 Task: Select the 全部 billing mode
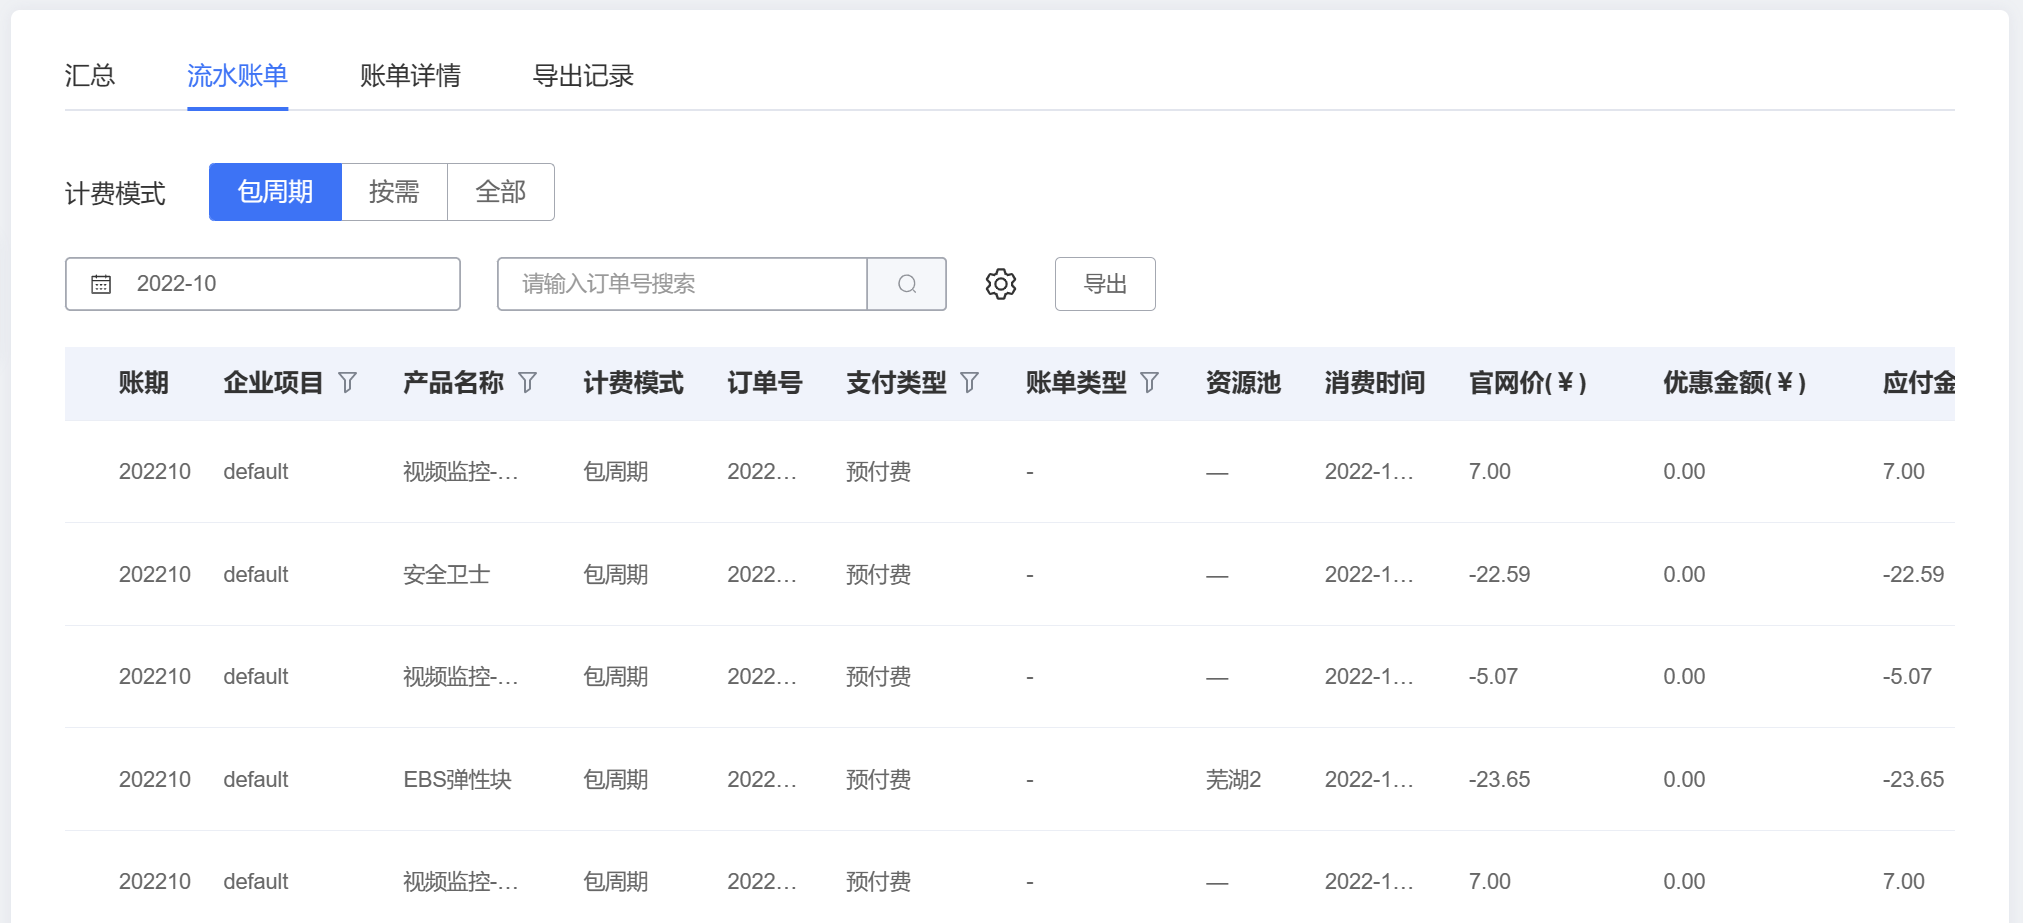500,192
